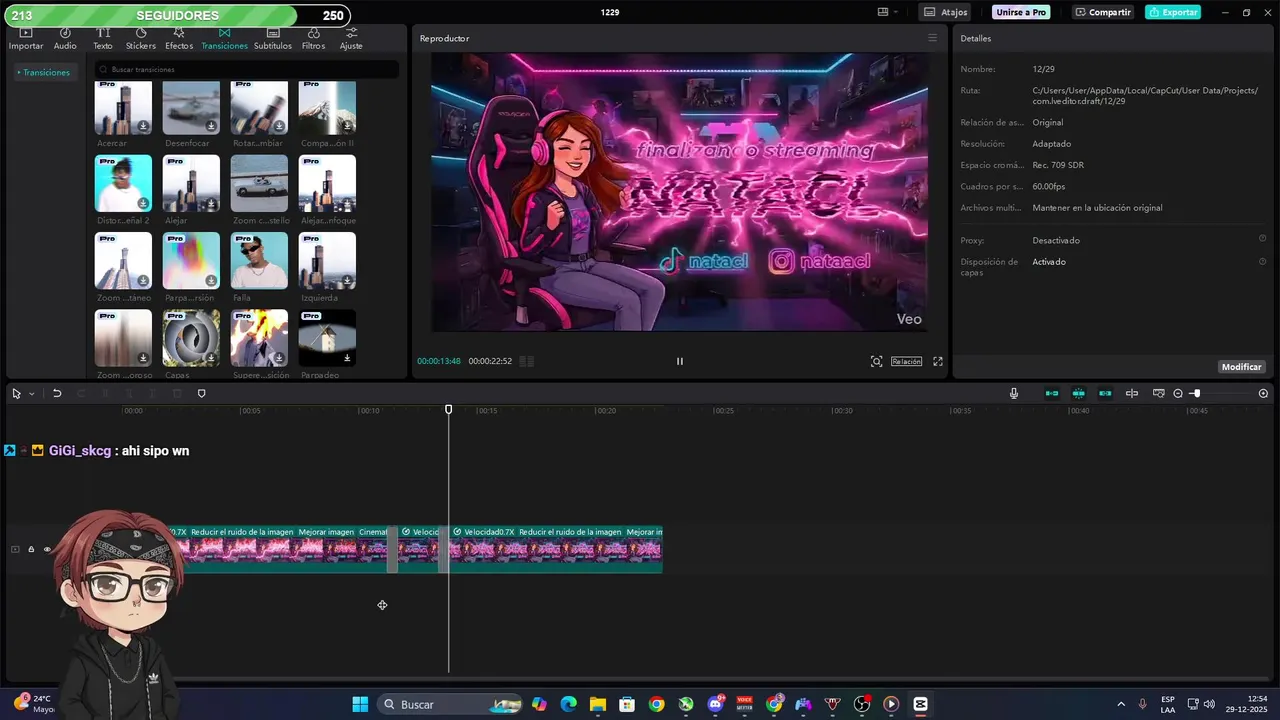This screenshot has height=720, width=1280.
Task: Open File Explorer from taskbar
Action: [x=597, y=704]
